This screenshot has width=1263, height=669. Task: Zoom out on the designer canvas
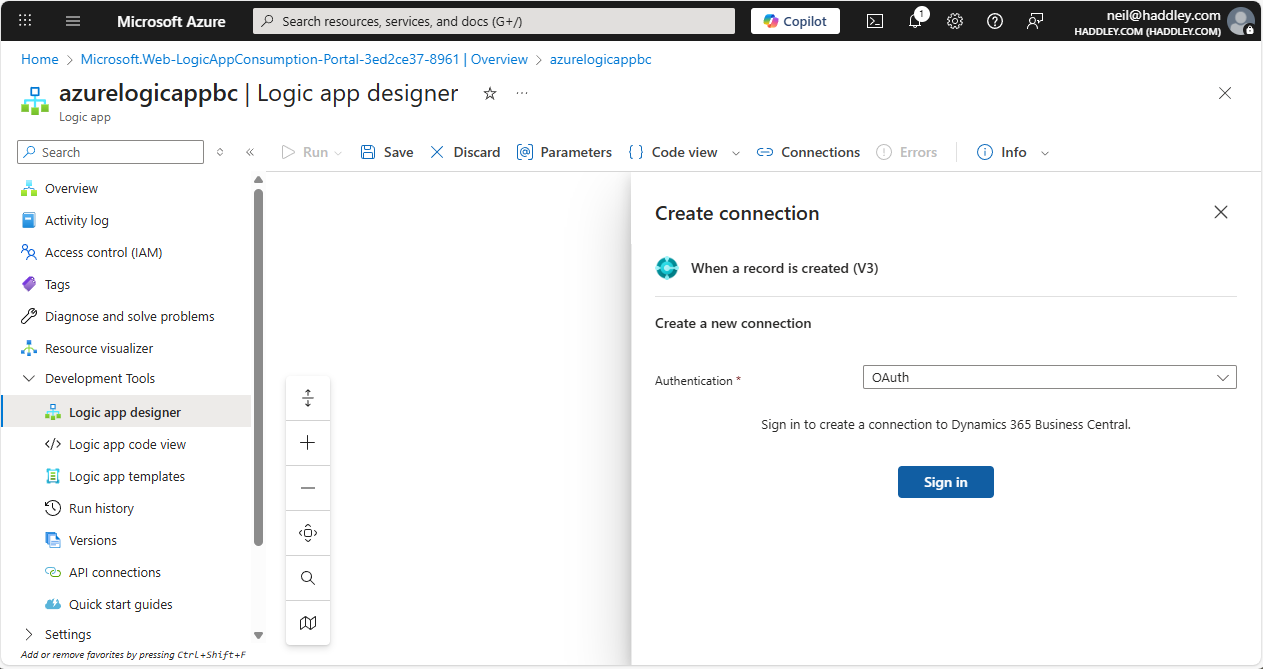[308, 488]
